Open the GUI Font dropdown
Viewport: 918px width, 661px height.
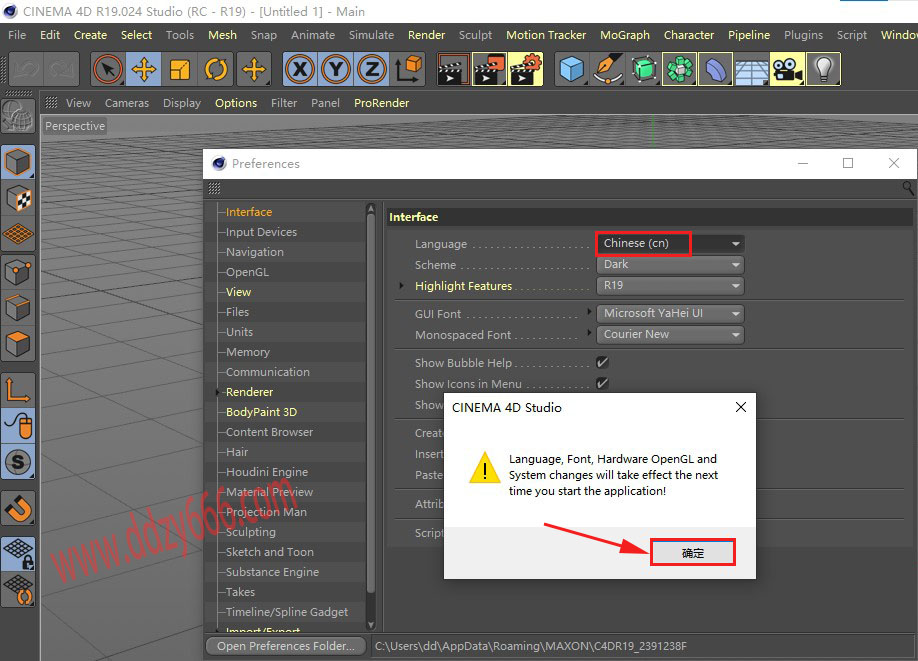point(670,314)
